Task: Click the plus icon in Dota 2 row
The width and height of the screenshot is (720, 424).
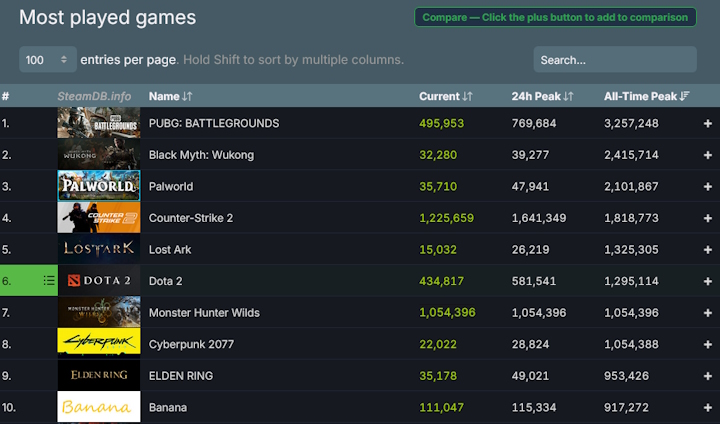Action: [708, 281]
